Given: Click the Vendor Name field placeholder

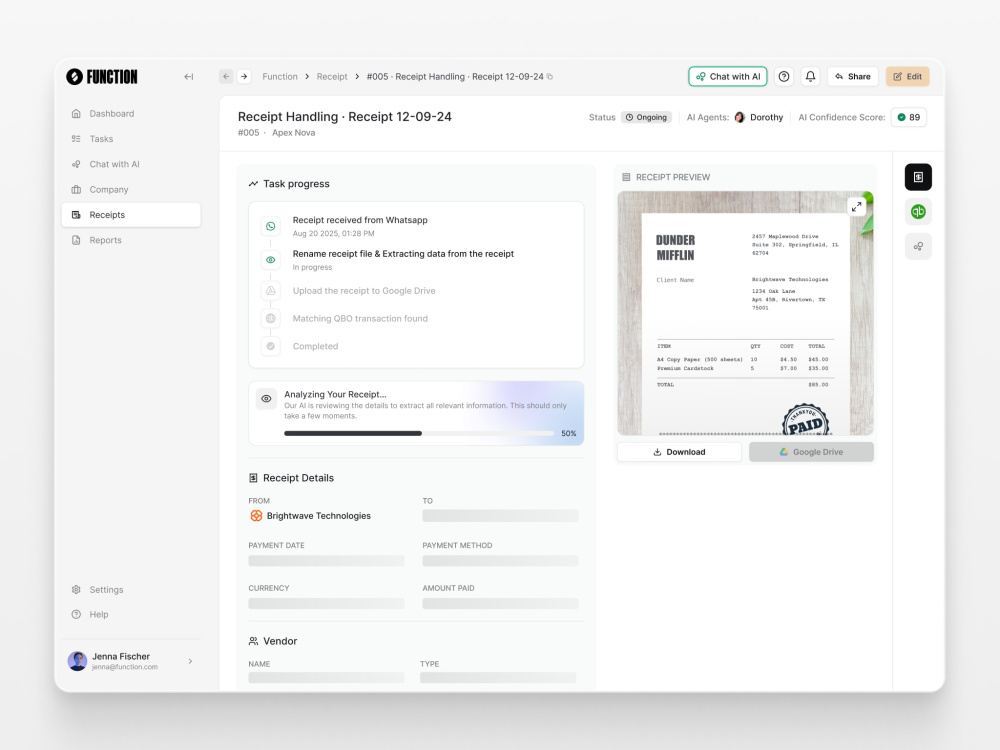Looking at the screenshot, I should click(327, 677).
